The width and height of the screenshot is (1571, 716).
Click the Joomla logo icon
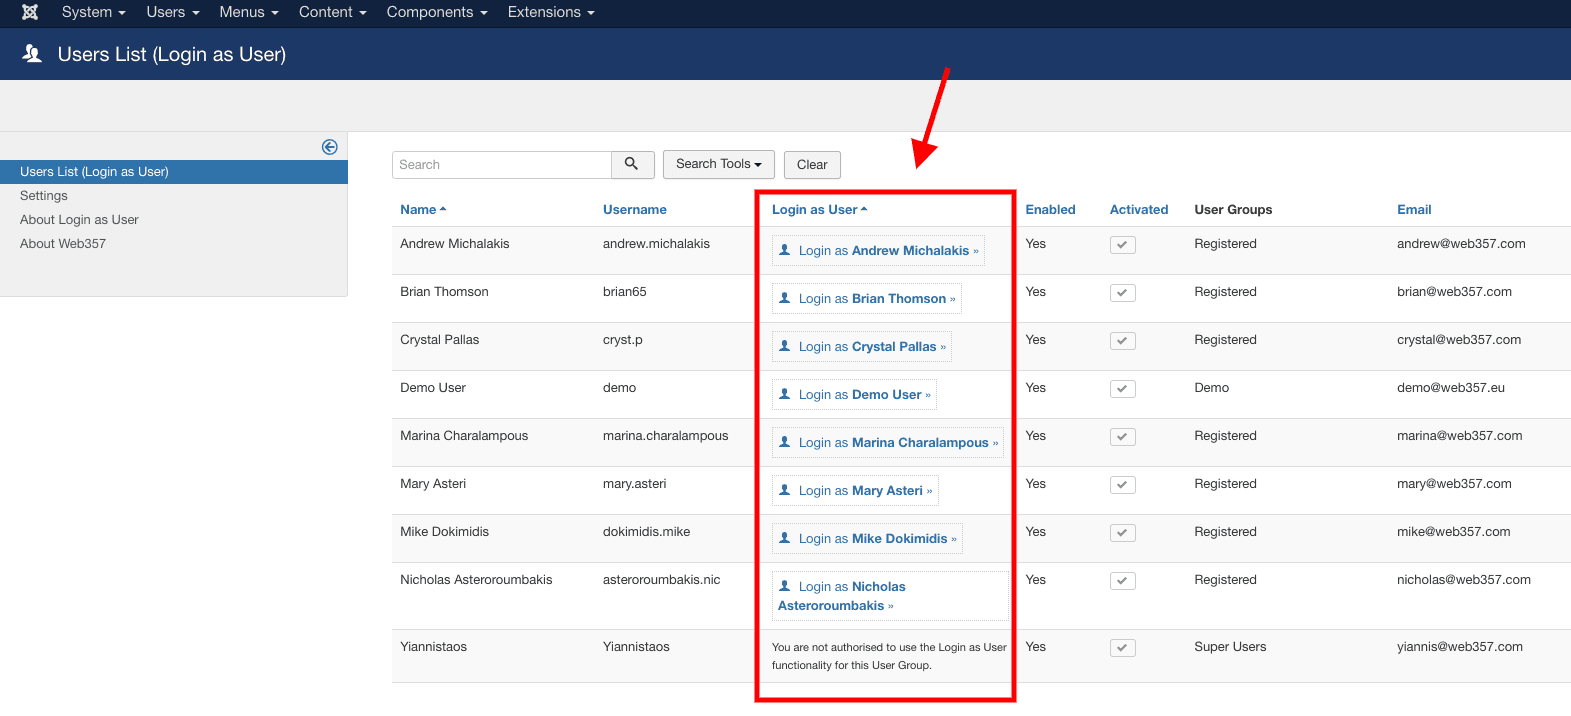[30, 12]
